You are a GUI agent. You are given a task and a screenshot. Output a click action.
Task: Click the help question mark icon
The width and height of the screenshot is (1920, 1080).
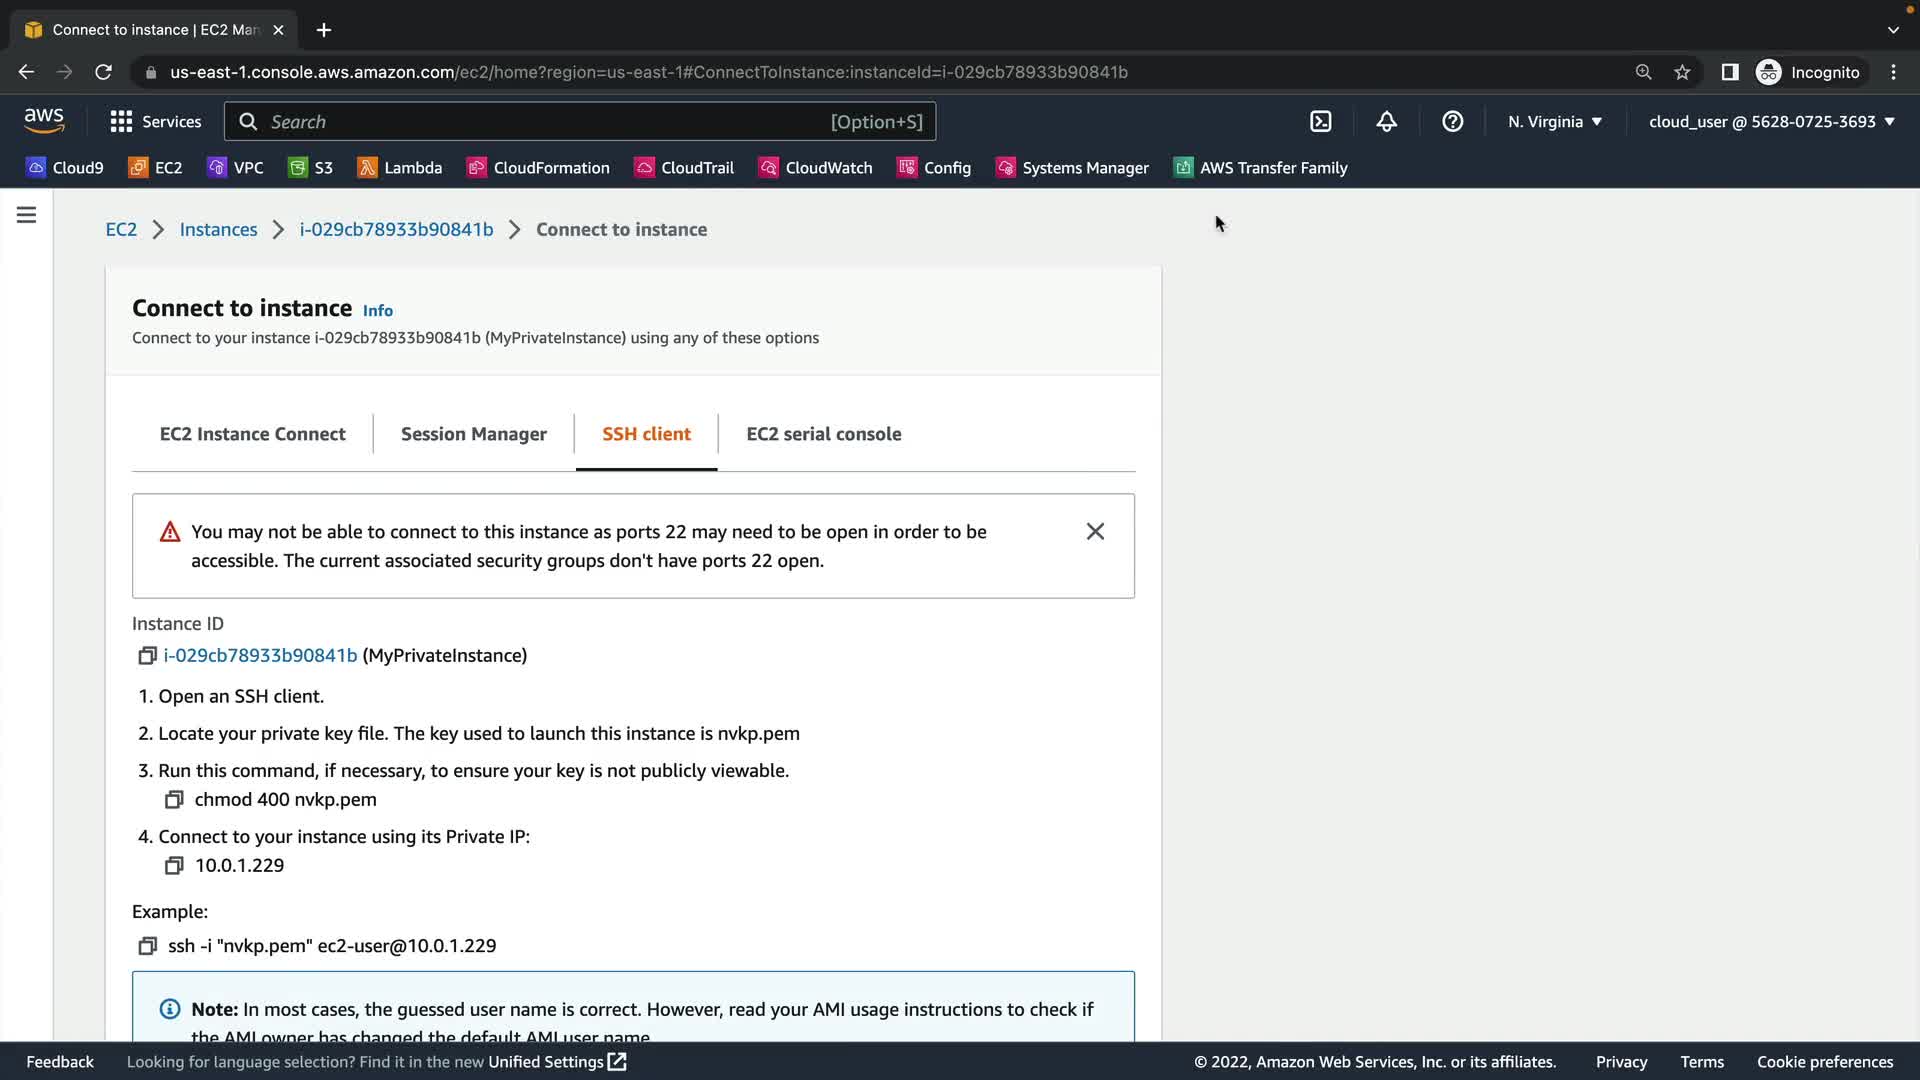coord(1452,122)
